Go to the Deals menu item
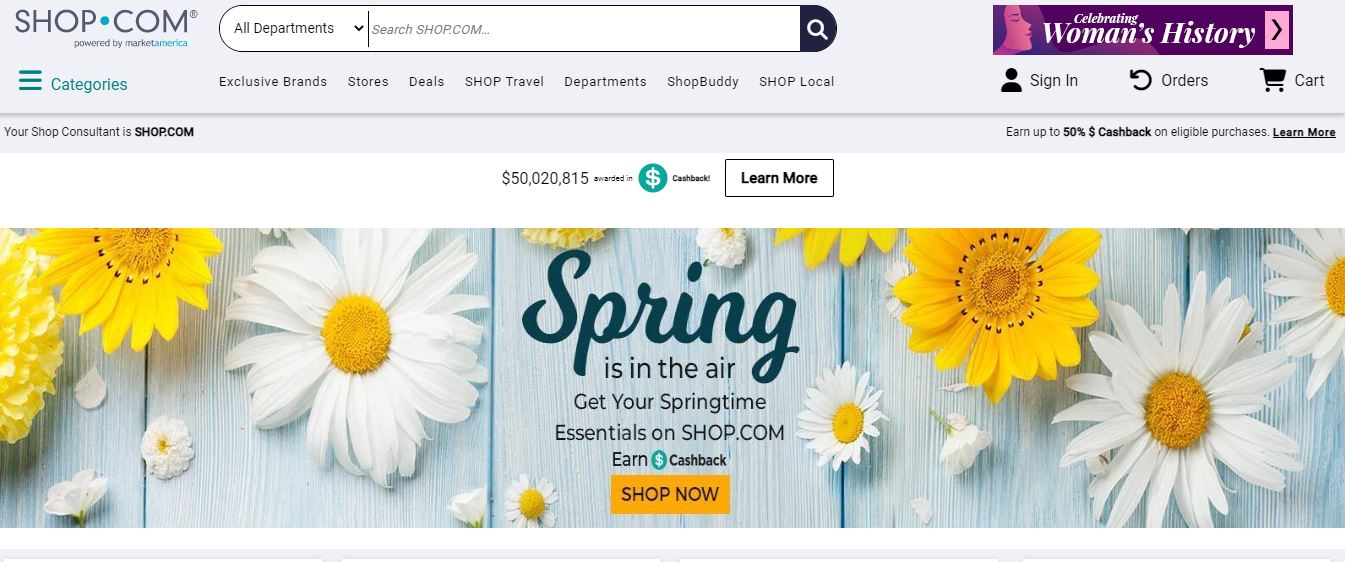Viewport: 1345px width, 562px height. (x=426, y=82)
